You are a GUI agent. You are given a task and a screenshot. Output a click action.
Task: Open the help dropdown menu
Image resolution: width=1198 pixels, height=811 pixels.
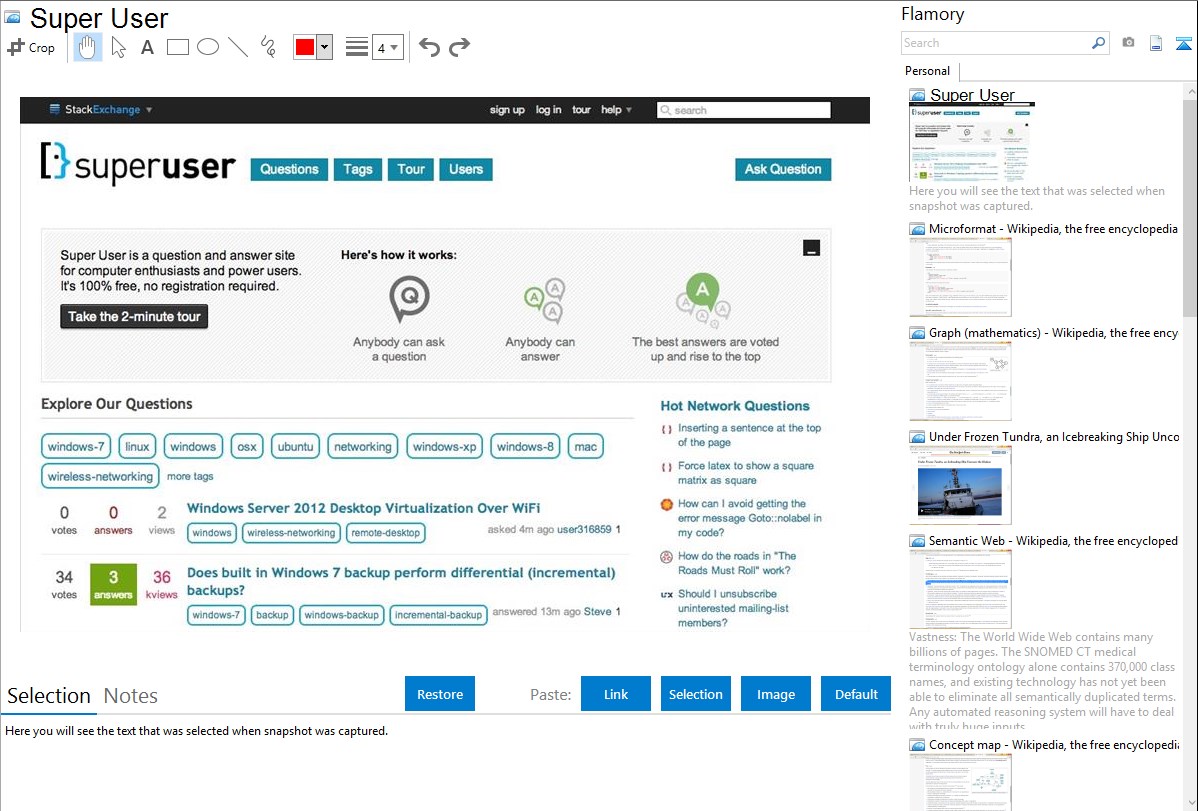pyautogui.click(x=616, y=110)
